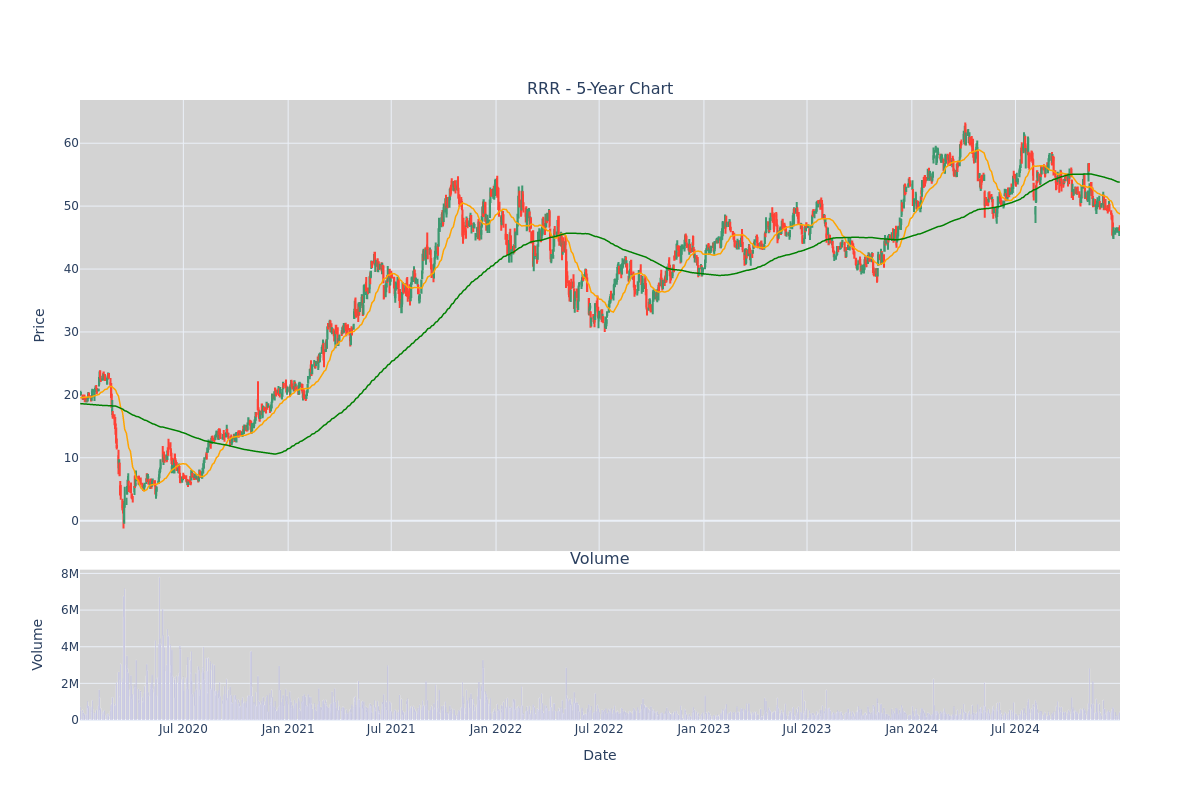Viewport: 1200px width, 800px height.
Task: Click the 'Volume' subplot title
Action: click(600, 559)
